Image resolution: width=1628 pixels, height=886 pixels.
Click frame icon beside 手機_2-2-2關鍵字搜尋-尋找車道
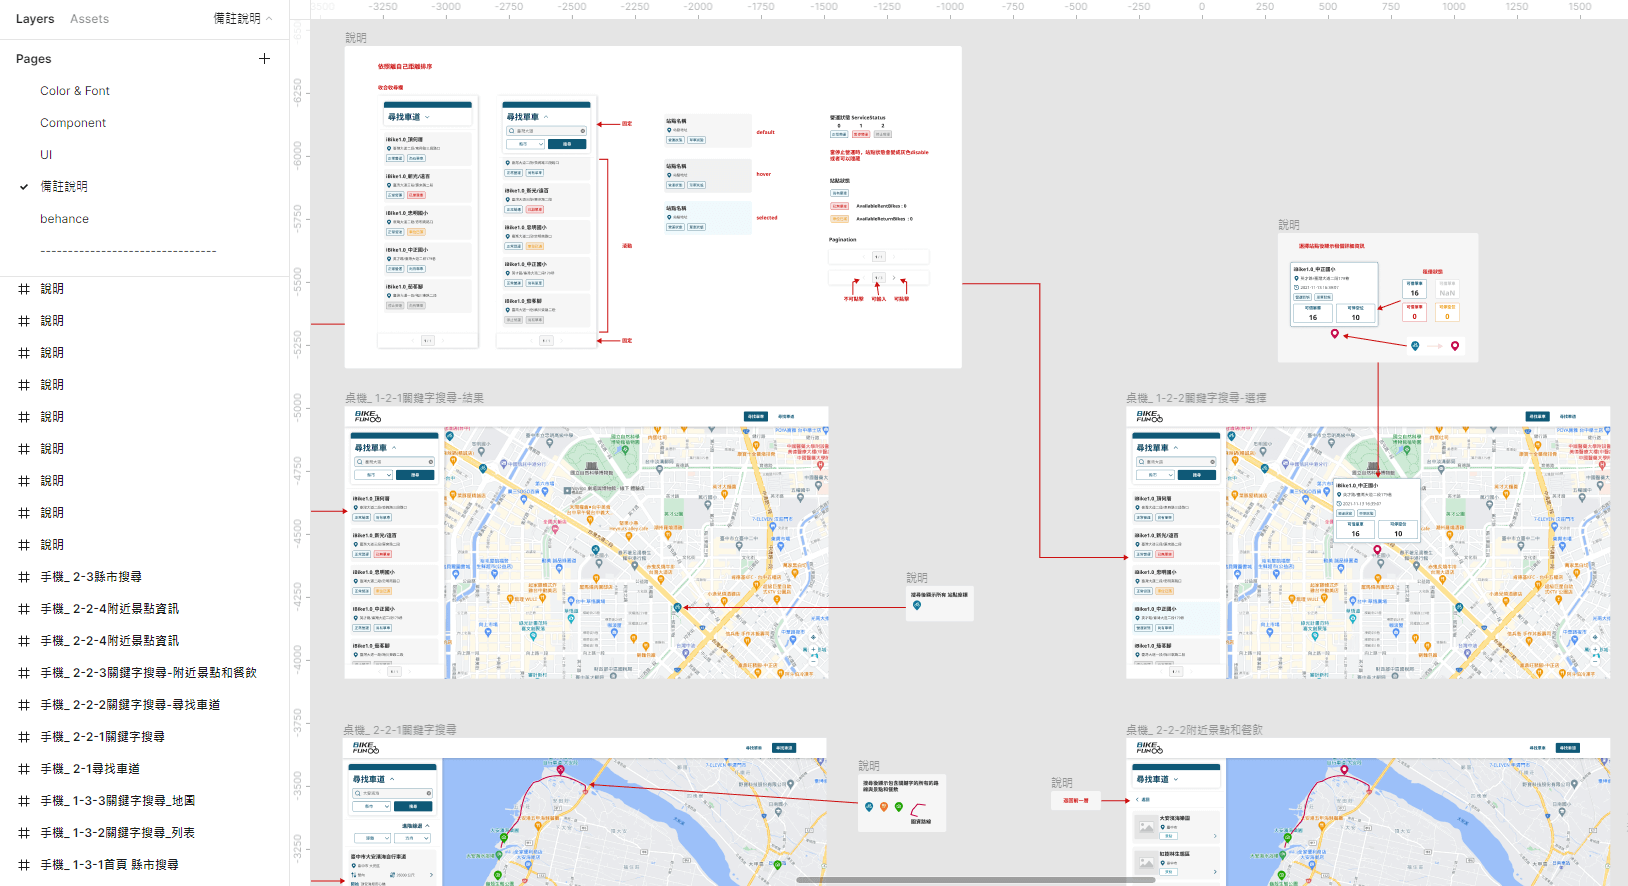point(24,705)
